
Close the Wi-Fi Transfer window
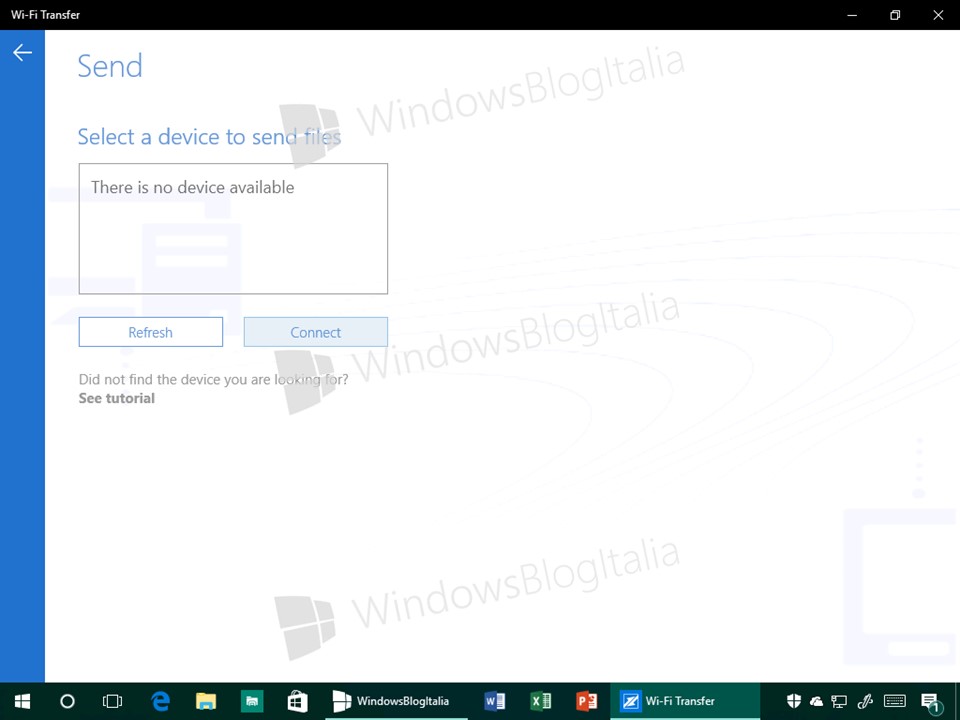click(x=938, y=15)
